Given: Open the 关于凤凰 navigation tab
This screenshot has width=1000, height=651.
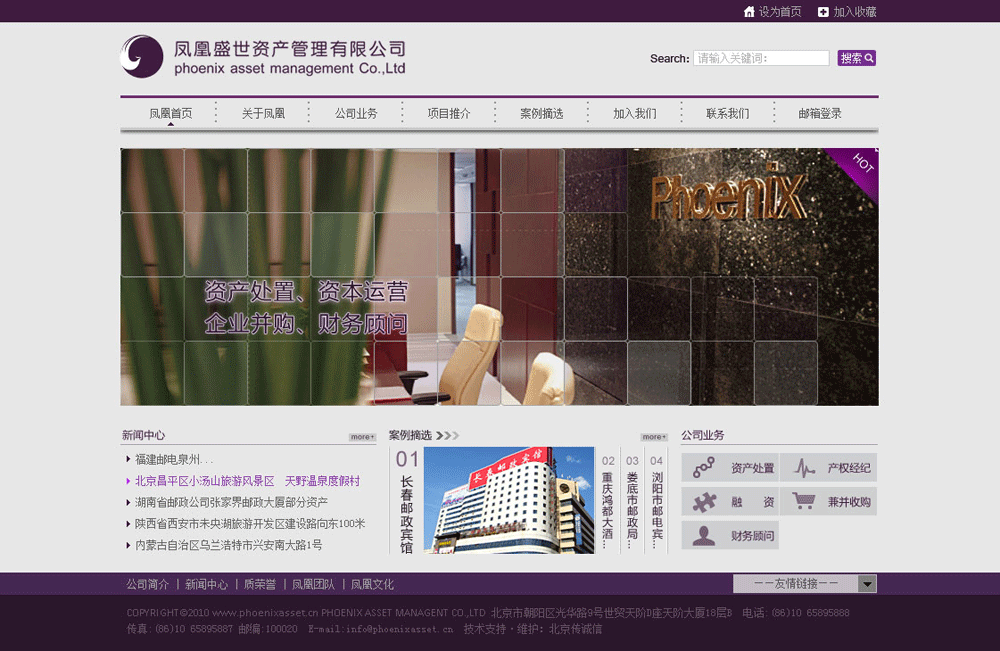Looking at the screenshot, I should pos(261,113).
